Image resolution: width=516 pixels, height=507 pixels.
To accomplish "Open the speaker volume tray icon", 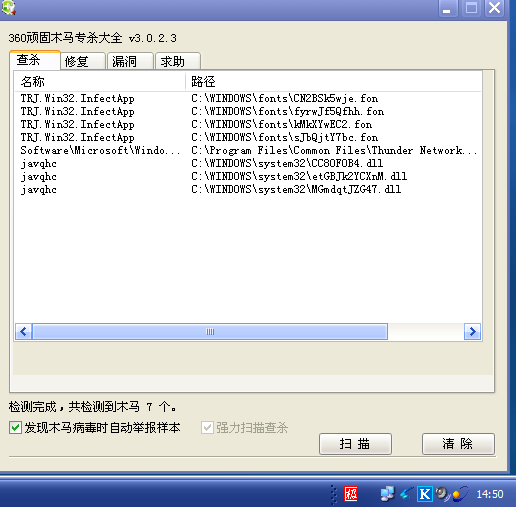I will 443,494.
